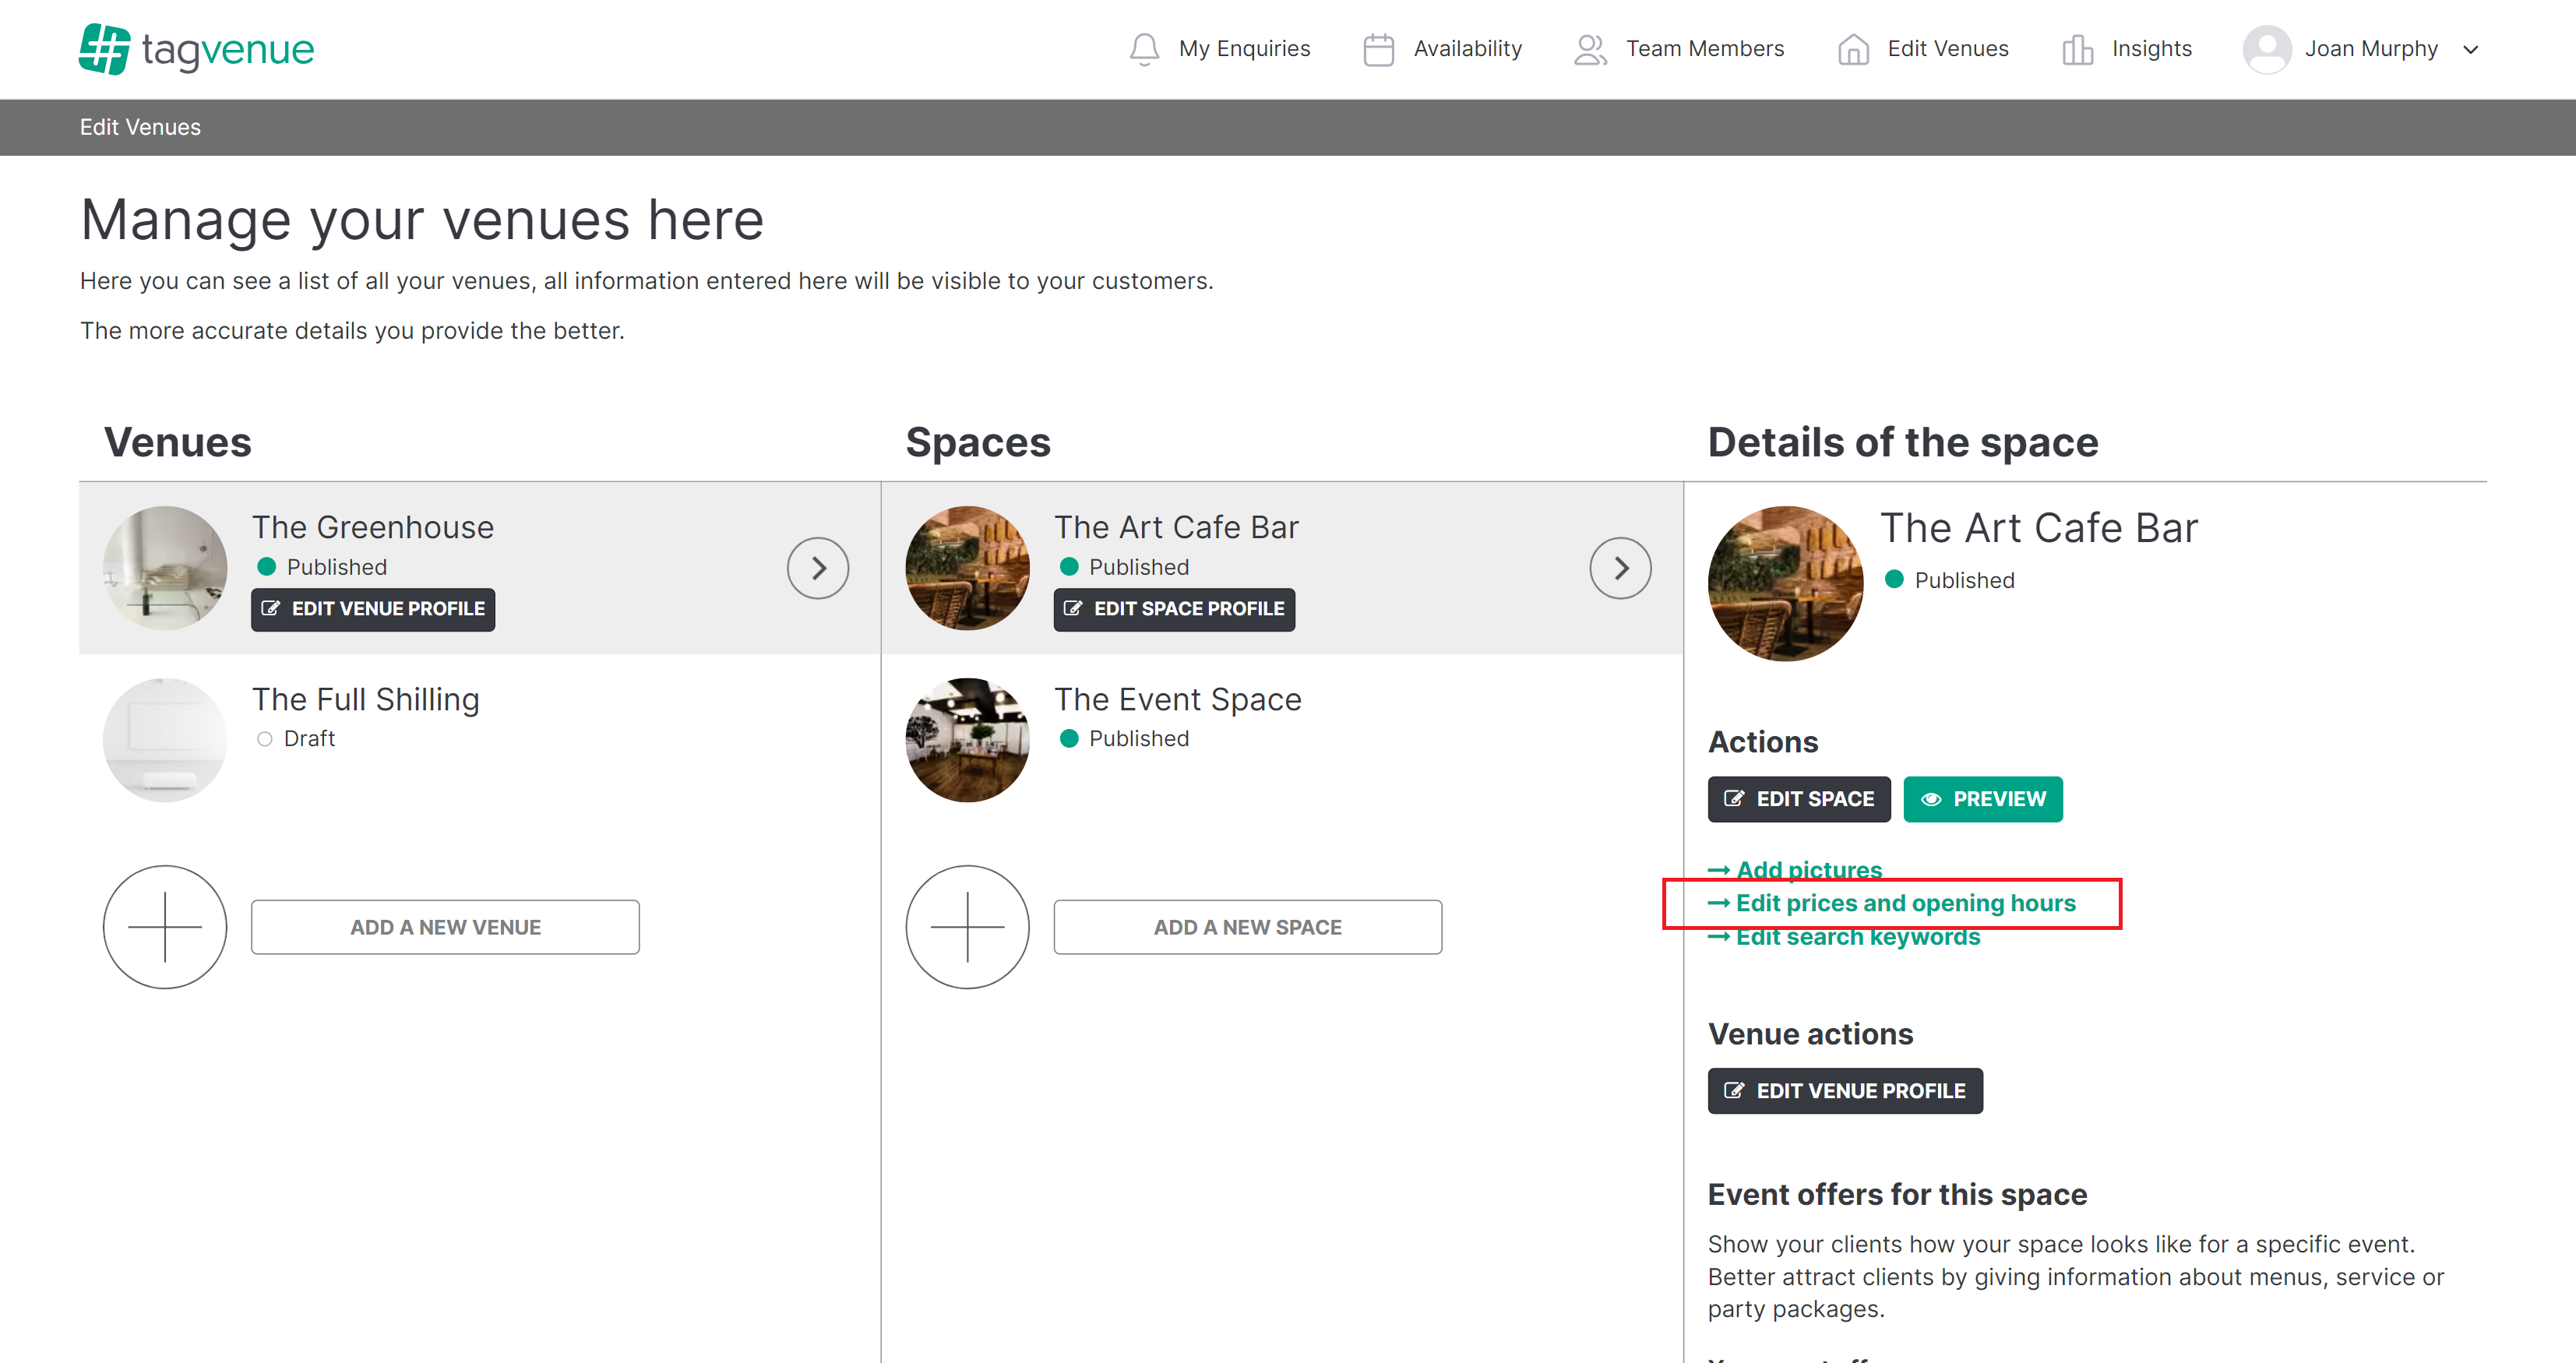Expand The Greenhouse with its chevron arrow
Screen dimensions: 2576x1363
point(817,568)
